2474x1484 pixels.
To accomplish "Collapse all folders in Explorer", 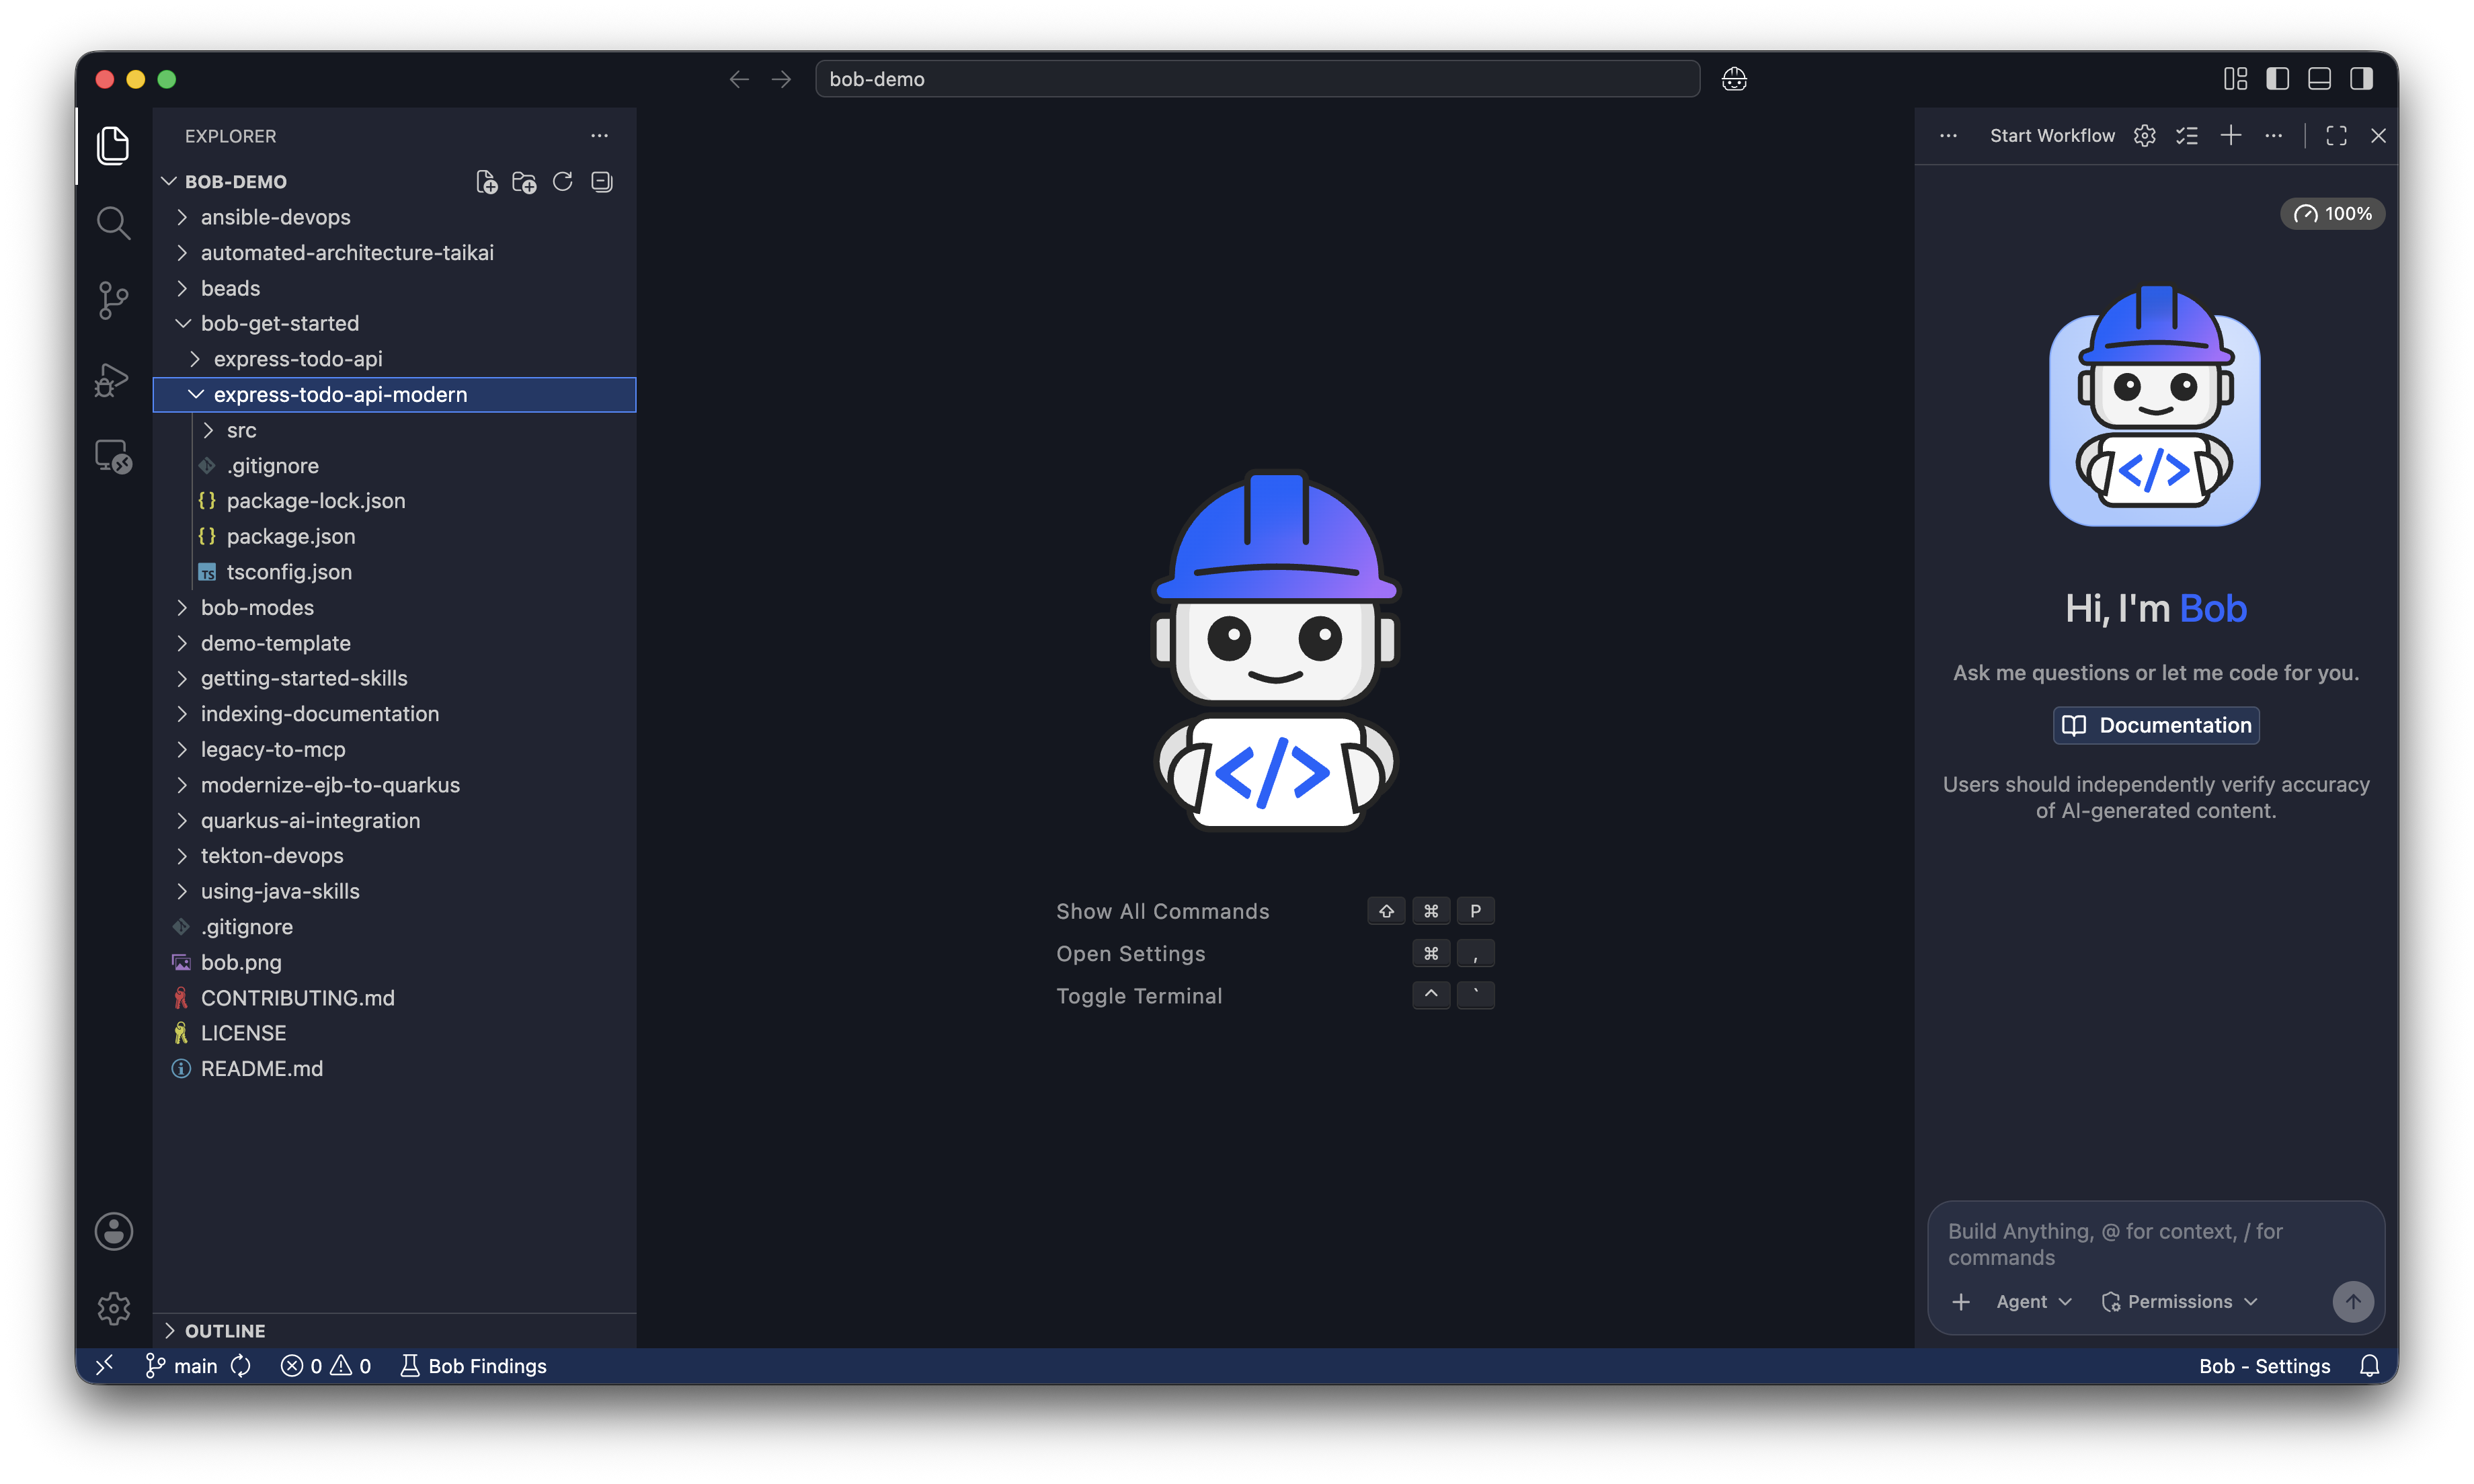I will pyautogui.click(x=601, y=182).
